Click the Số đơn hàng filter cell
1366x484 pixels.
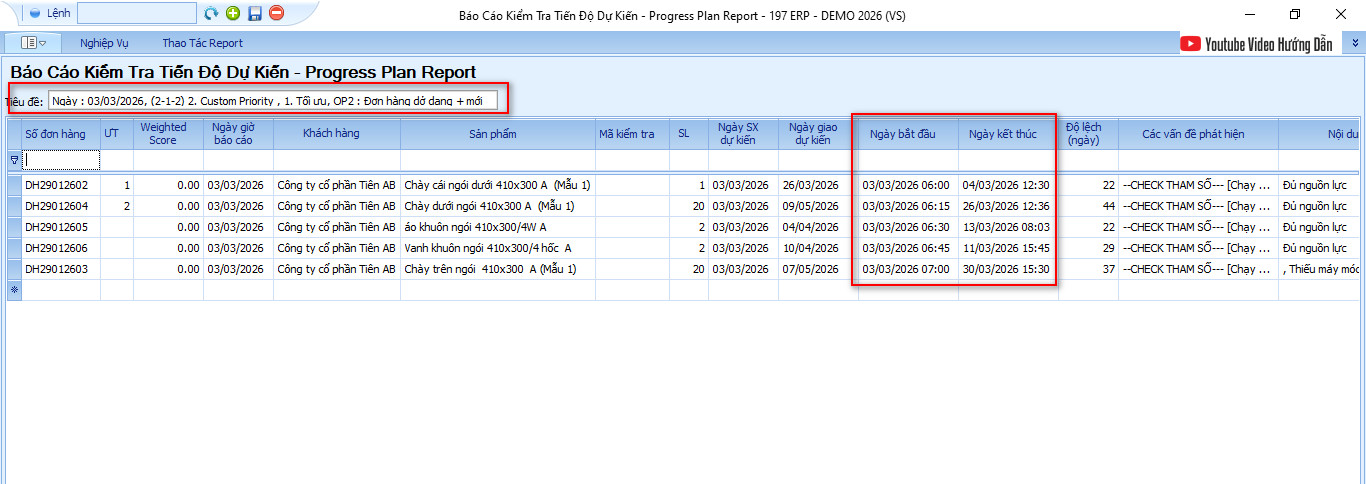tap(61, 160)
